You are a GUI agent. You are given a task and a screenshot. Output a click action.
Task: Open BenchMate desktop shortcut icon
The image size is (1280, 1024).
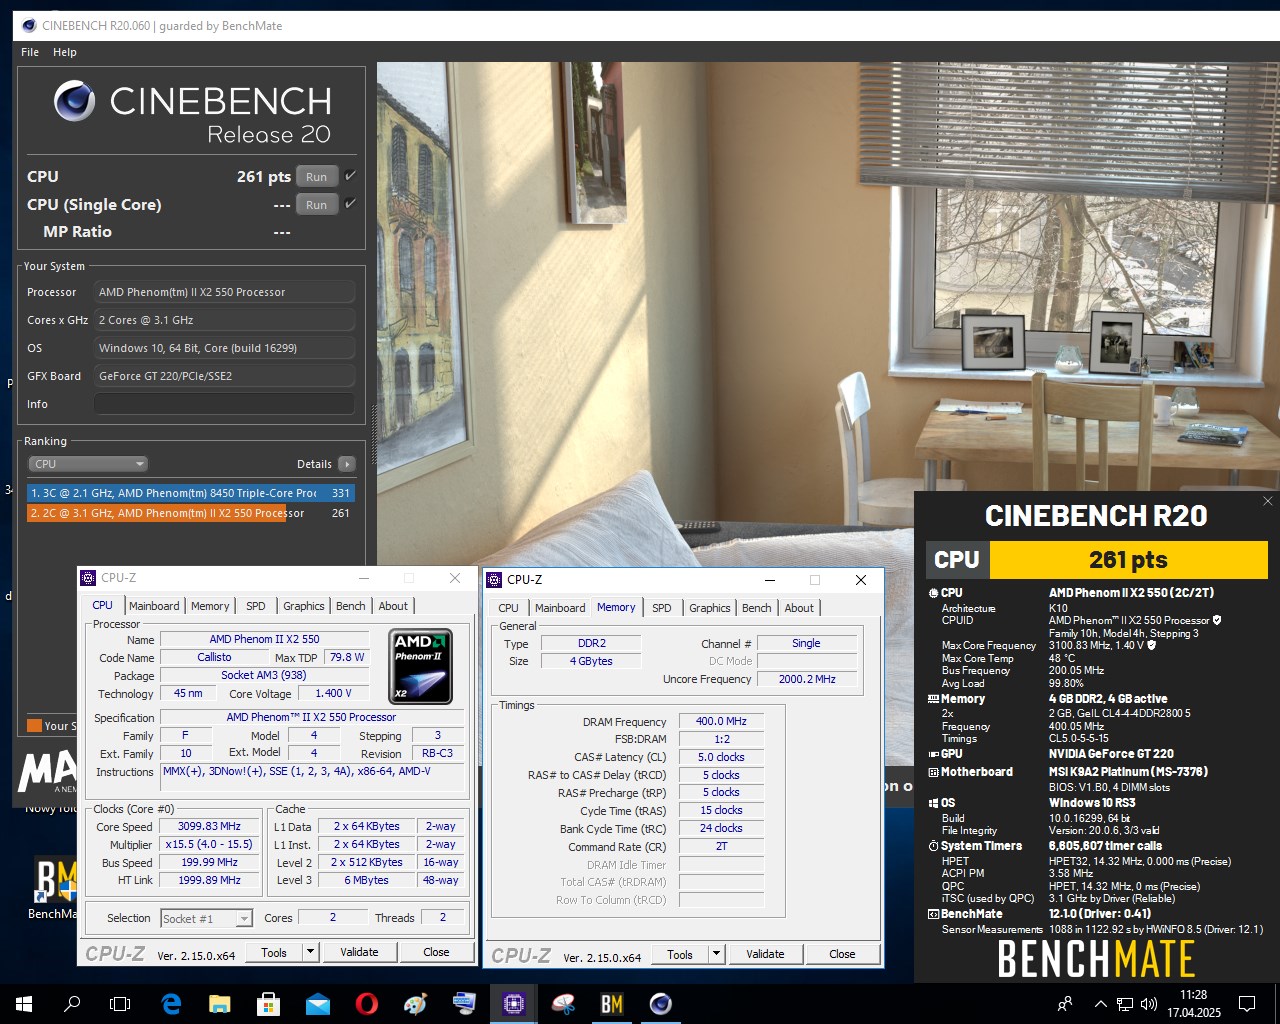[55, 889]
